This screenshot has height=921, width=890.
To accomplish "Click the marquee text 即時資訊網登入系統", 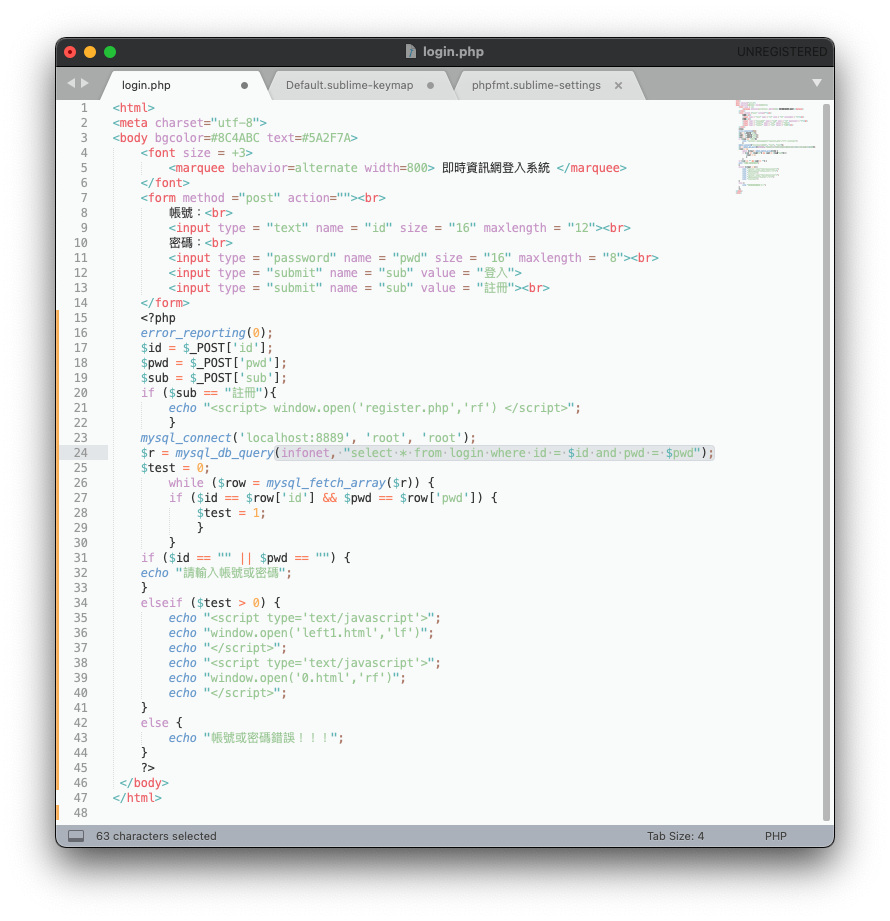I will (x=496, y=168).
